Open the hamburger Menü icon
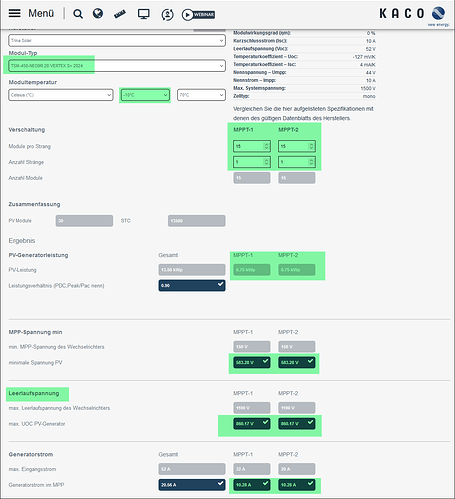 [x=14, y=13]
